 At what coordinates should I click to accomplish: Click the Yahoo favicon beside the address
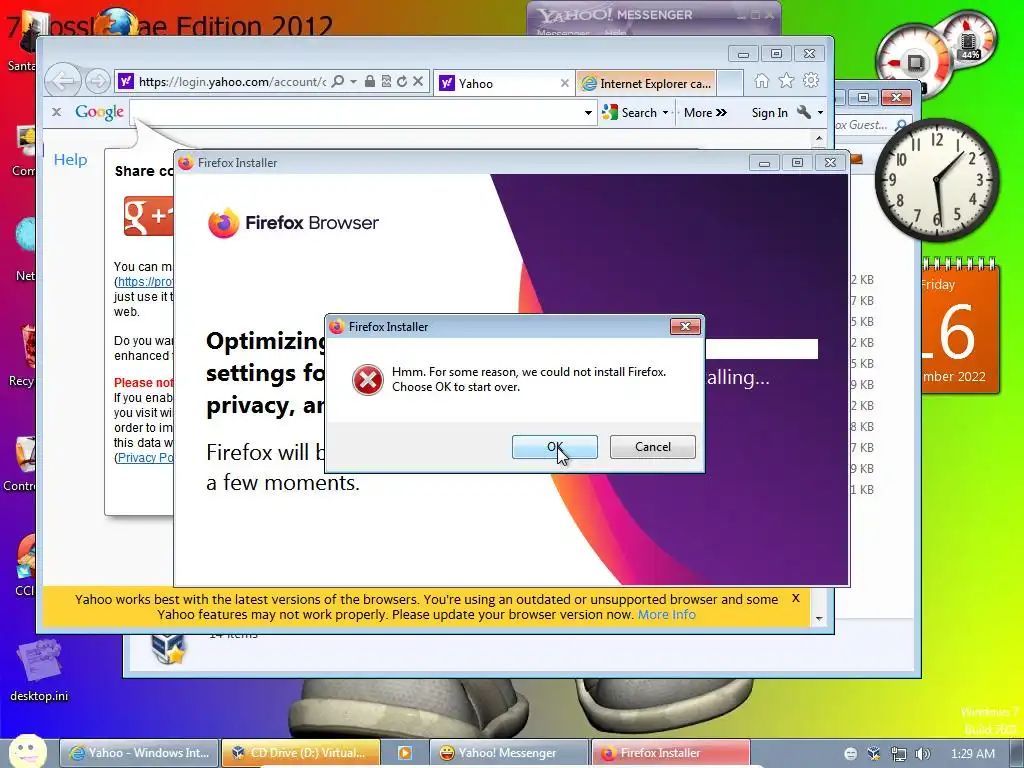coord(126,81)
